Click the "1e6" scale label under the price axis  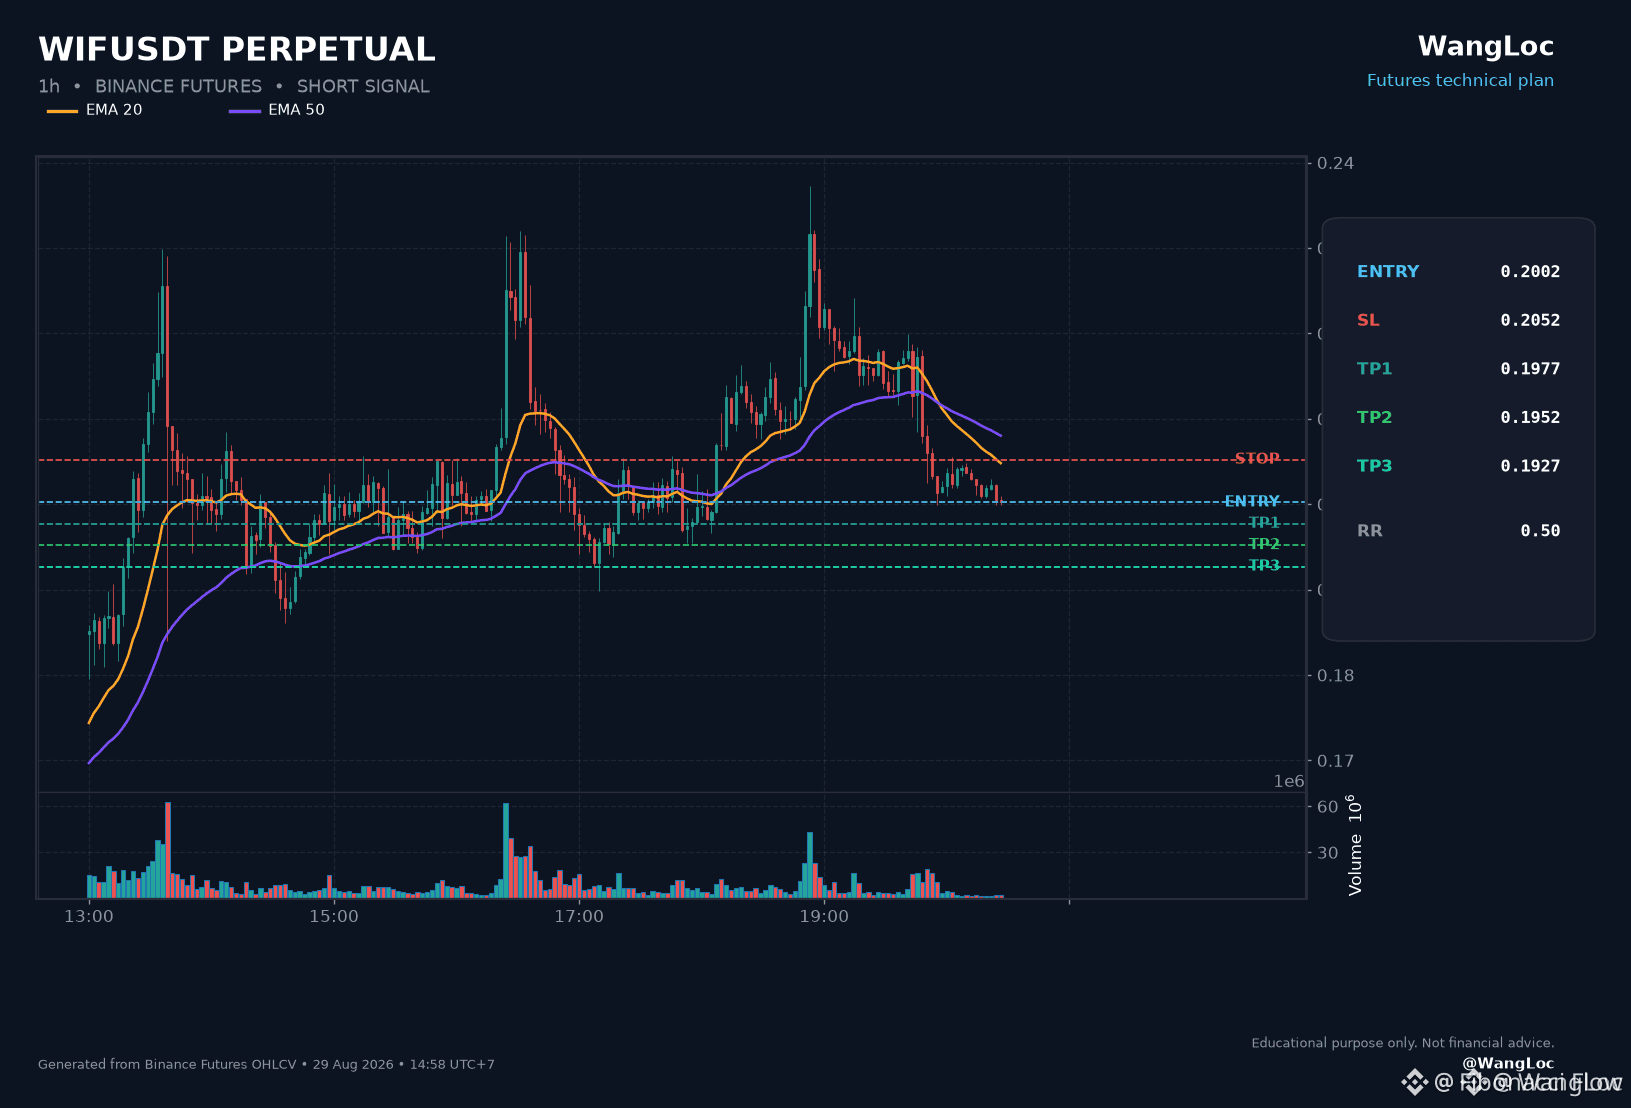point(1289,782)
